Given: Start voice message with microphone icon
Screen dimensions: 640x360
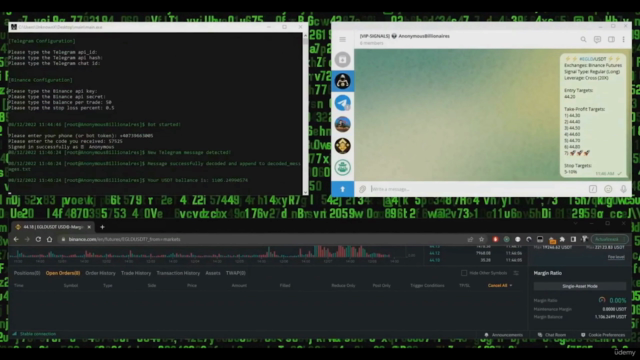Looking at the screenshot, I should click(x=623, y=189).
